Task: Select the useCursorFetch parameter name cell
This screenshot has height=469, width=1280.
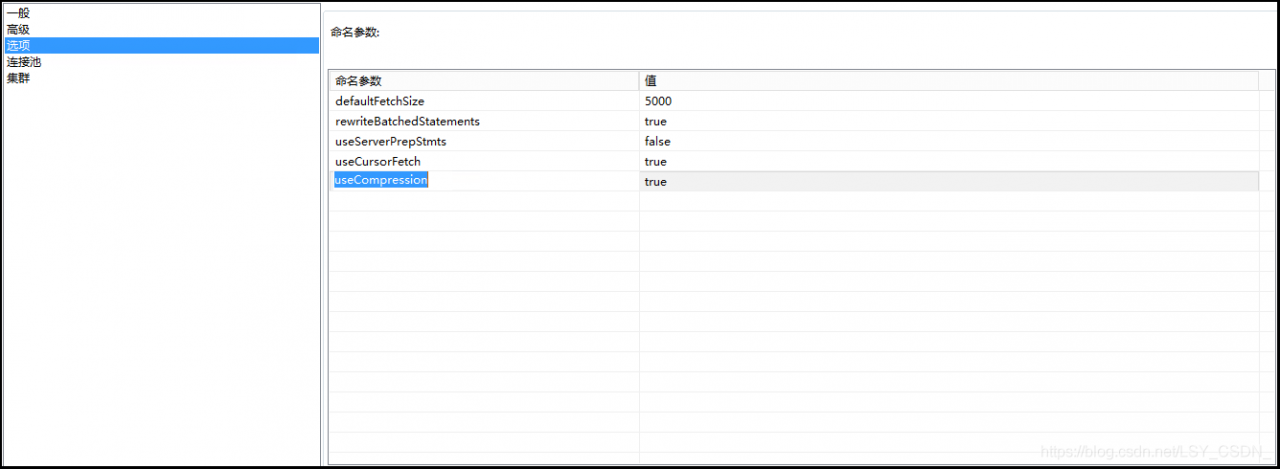Action: [378, 161]
